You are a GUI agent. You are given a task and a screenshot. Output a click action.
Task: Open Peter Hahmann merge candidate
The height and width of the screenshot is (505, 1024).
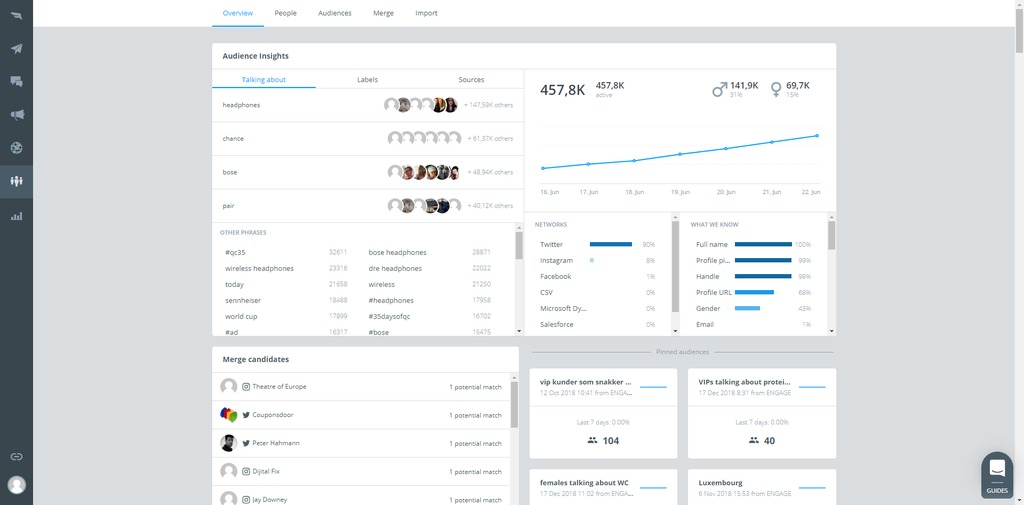click(275, 443)
